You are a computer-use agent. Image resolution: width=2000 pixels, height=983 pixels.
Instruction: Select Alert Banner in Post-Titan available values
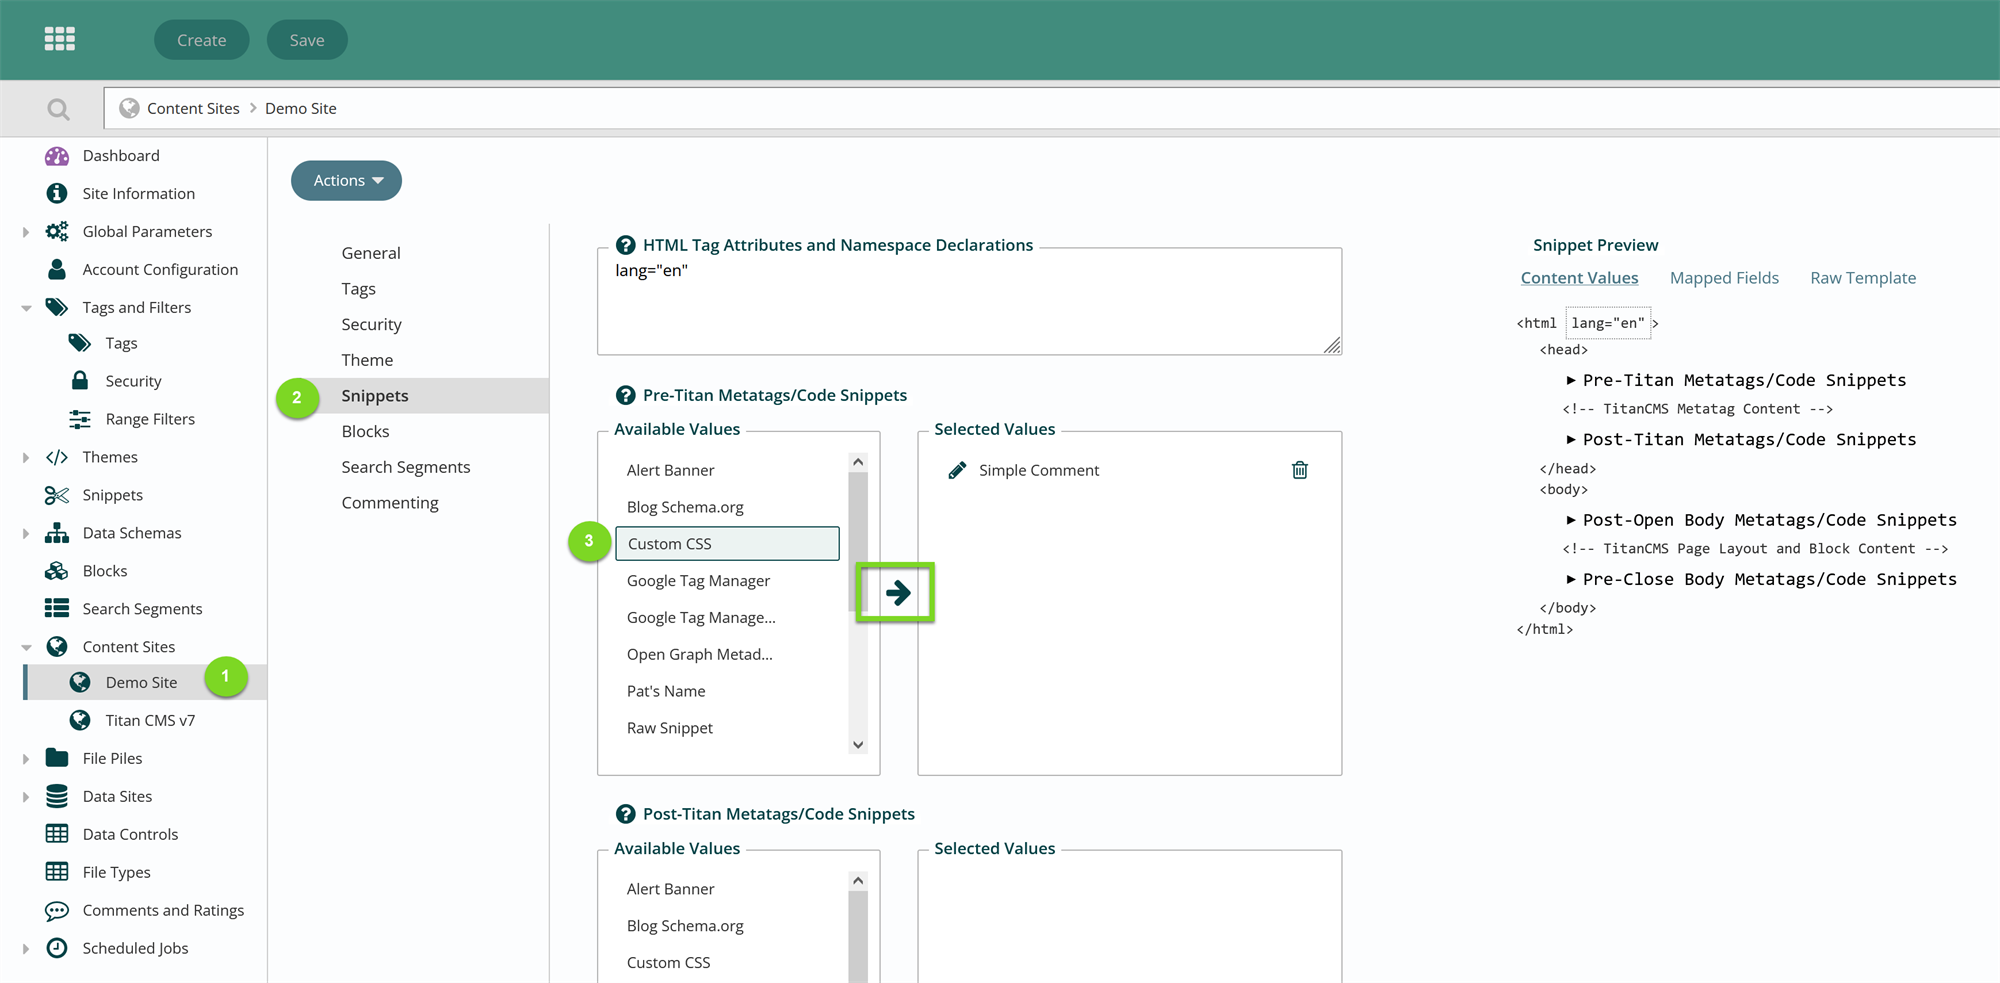(671, 889)
